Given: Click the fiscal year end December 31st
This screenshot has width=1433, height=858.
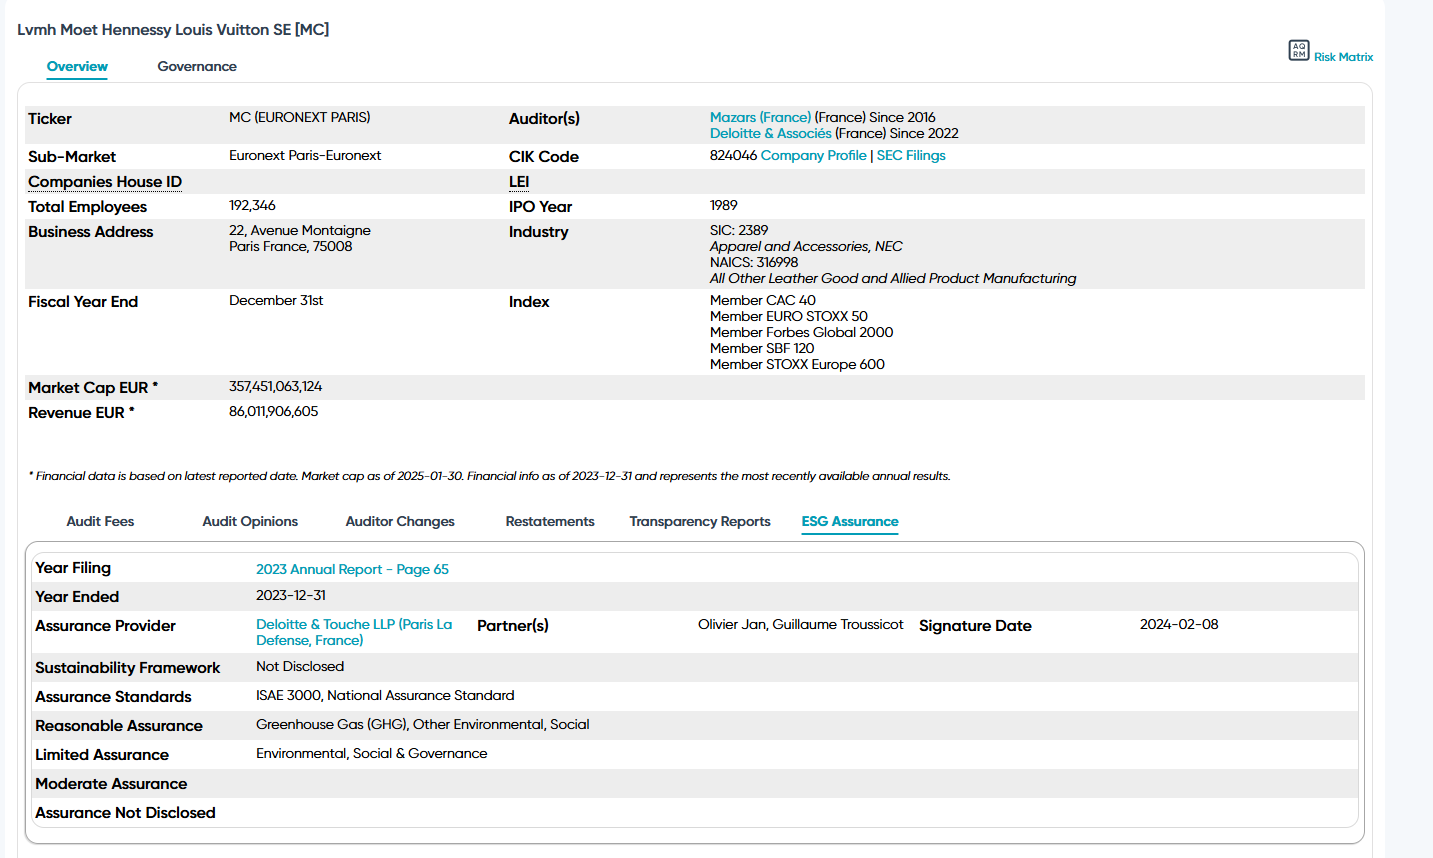Looking at the screenshot, I should (276, 300).
